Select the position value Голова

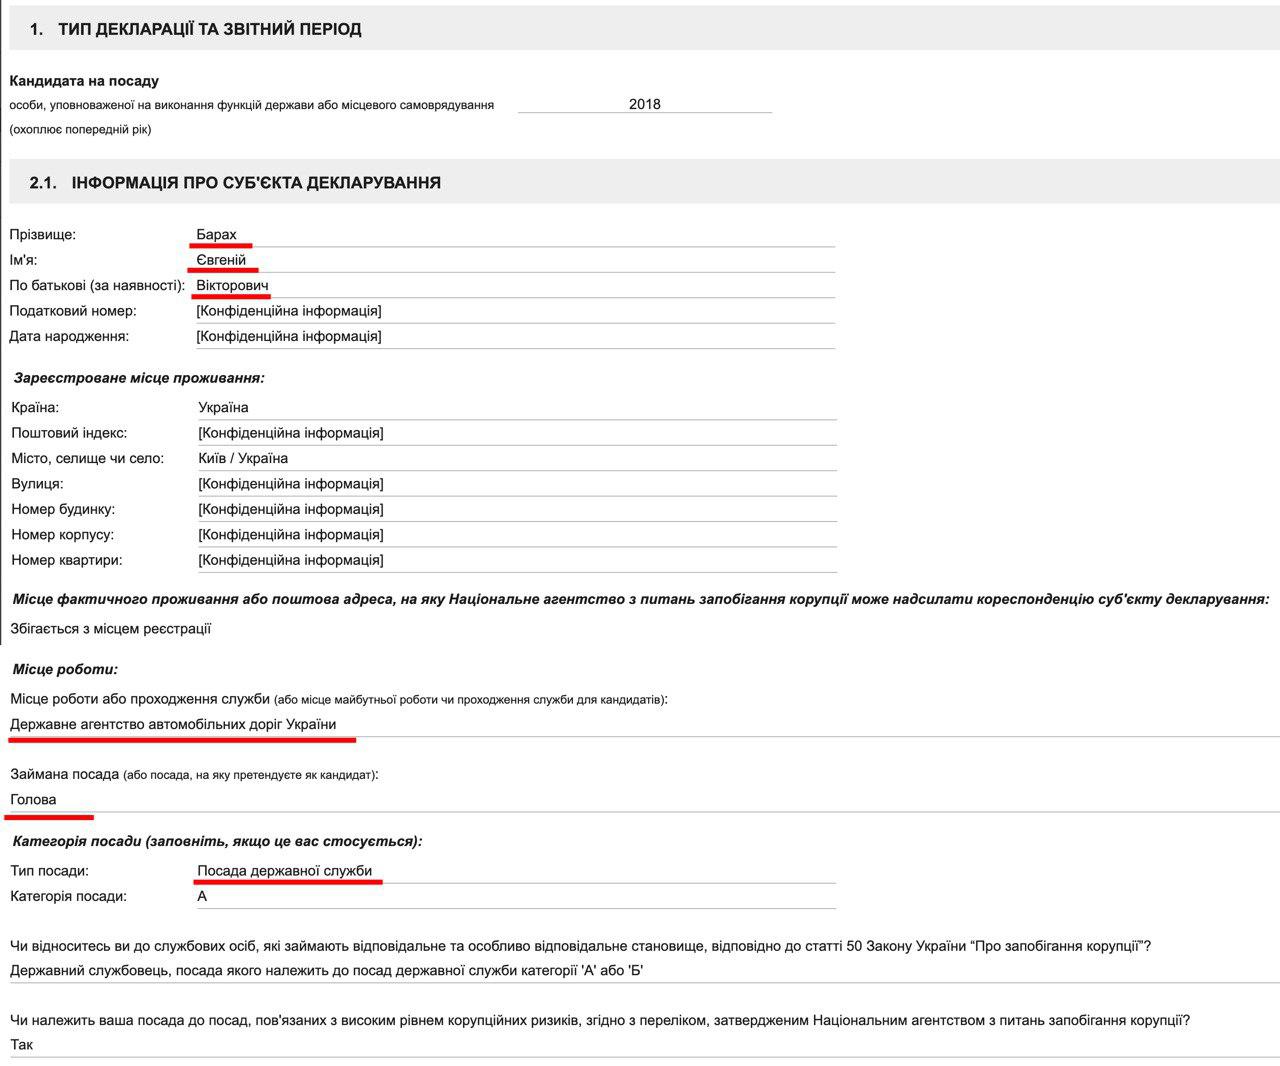click(x=33, y=799)
